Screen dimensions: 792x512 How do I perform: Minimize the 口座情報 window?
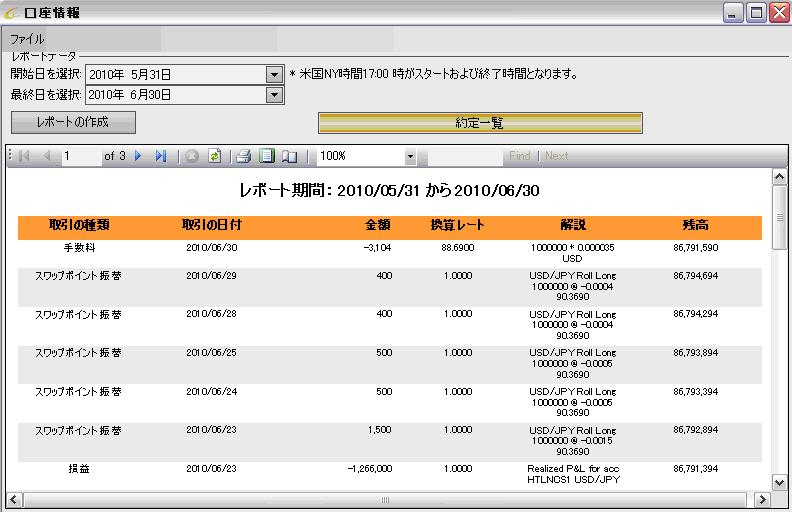[733, 13]
